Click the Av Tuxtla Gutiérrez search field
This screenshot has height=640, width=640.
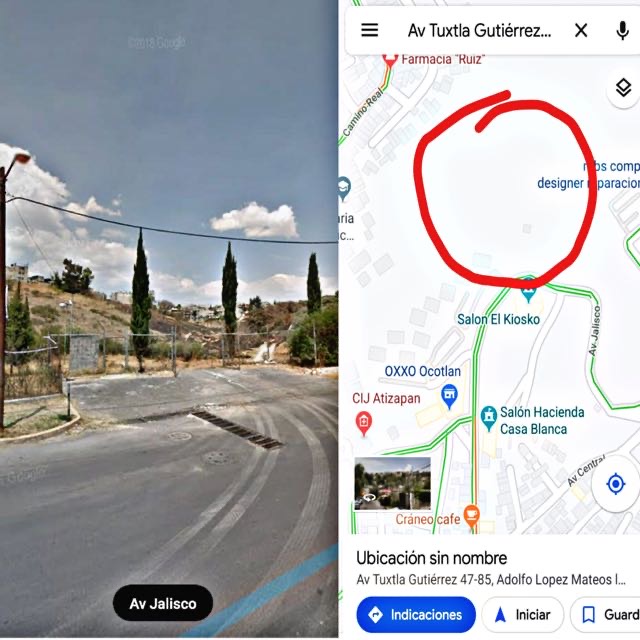point(479,31)
